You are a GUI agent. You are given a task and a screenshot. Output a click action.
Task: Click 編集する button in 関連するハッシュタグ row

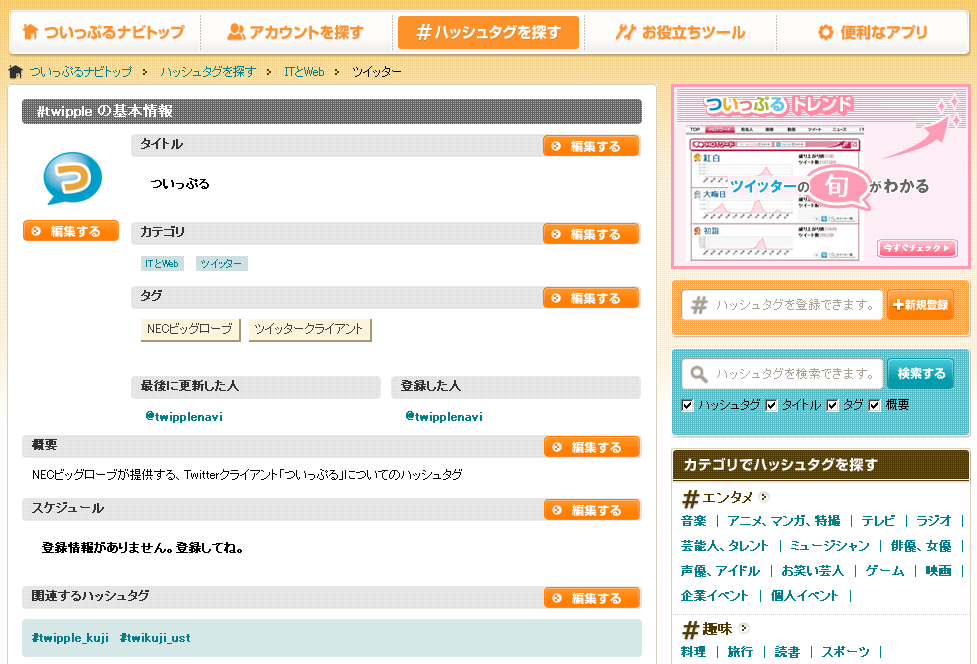click(592, 598)
